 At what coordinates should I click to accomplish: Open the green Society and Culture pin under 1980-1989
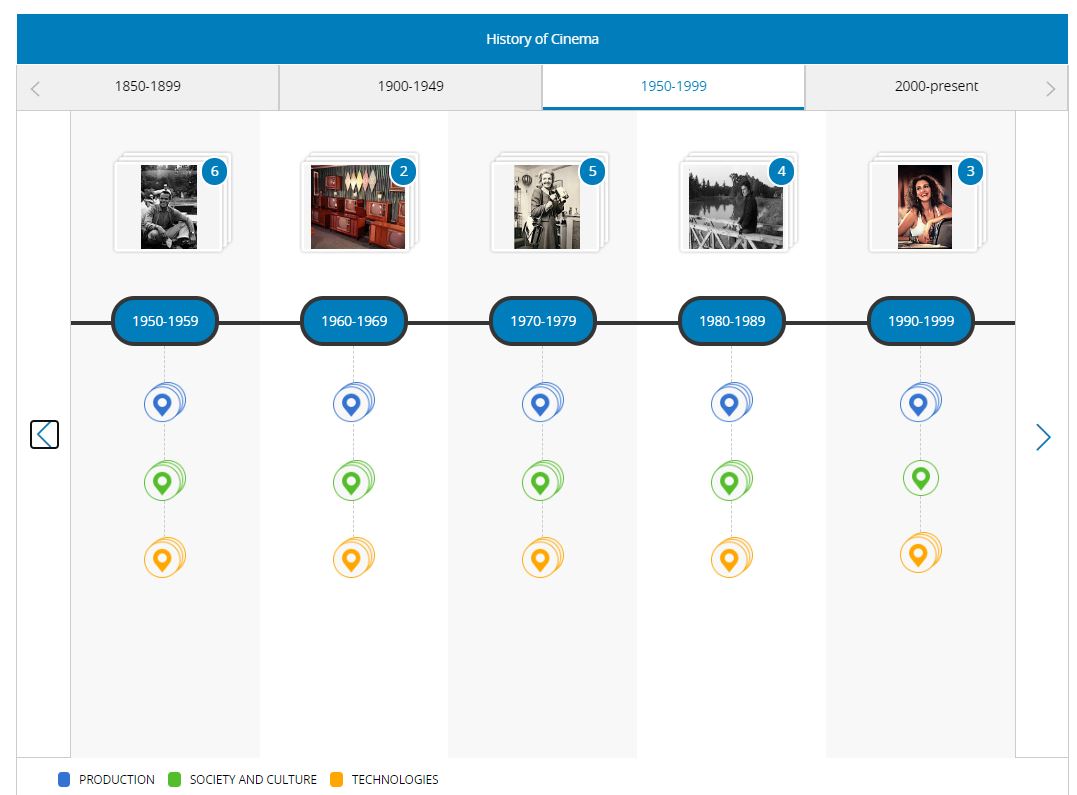[x=731, y=480]
